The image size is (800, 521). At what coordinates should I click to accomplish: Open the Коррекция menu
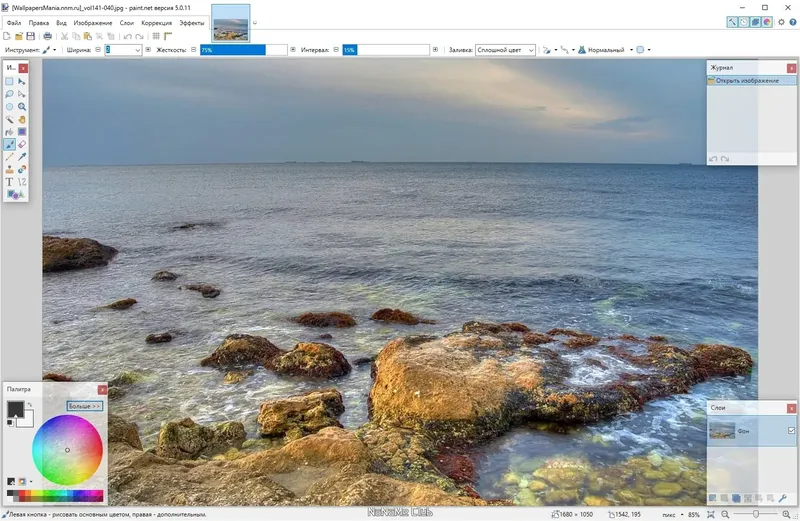pos(156,22)
